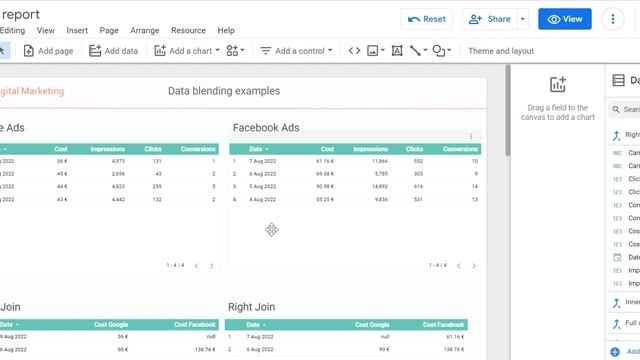Click Cost Facebook header in Right Join table
The height and width of the screenshot is (360, 640).
tap(443, 325)
